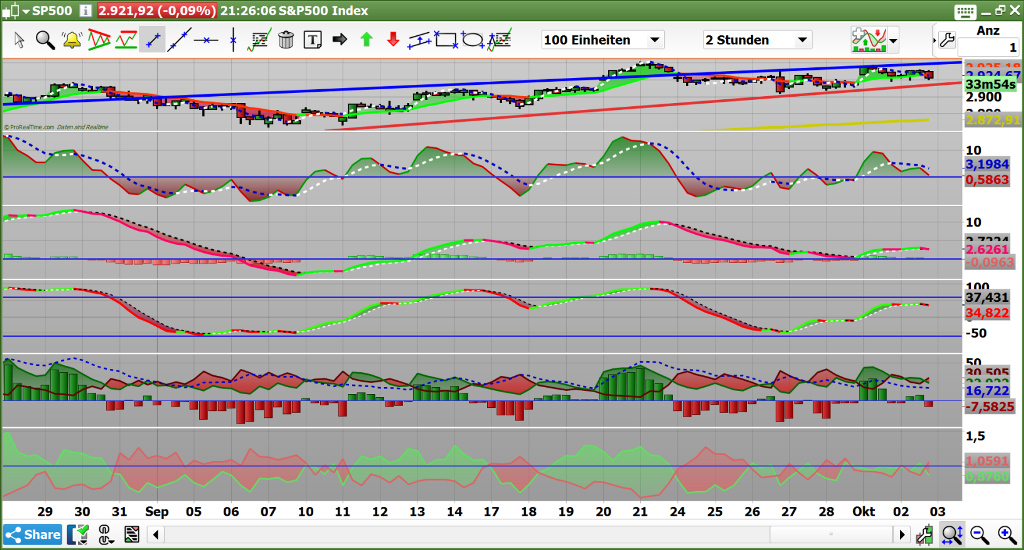Click the checklist icon beside Share
The height and width of the screenshot is (550, 1024).
tap(78, 534)
